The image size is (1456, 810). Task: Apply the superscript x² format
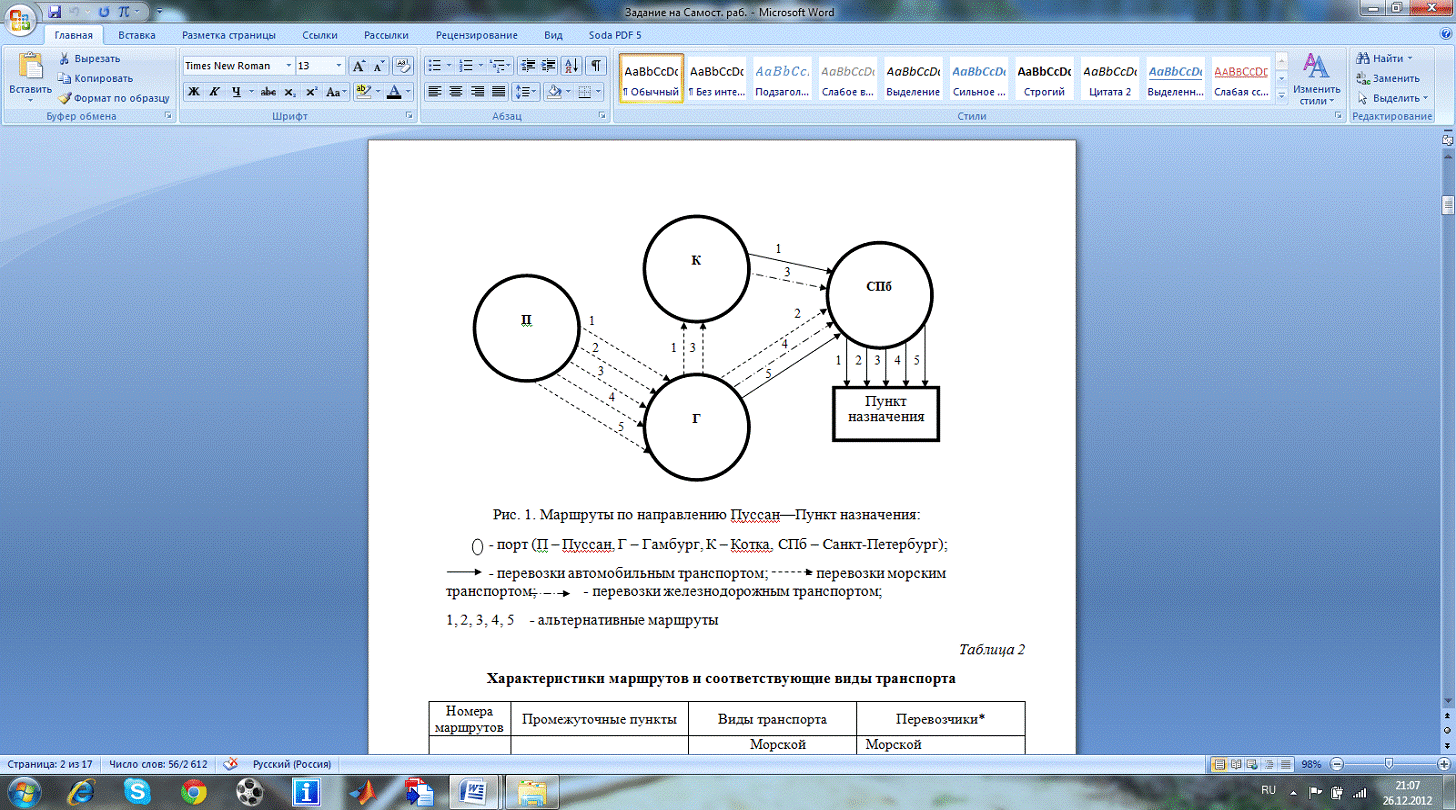point(311,92)
